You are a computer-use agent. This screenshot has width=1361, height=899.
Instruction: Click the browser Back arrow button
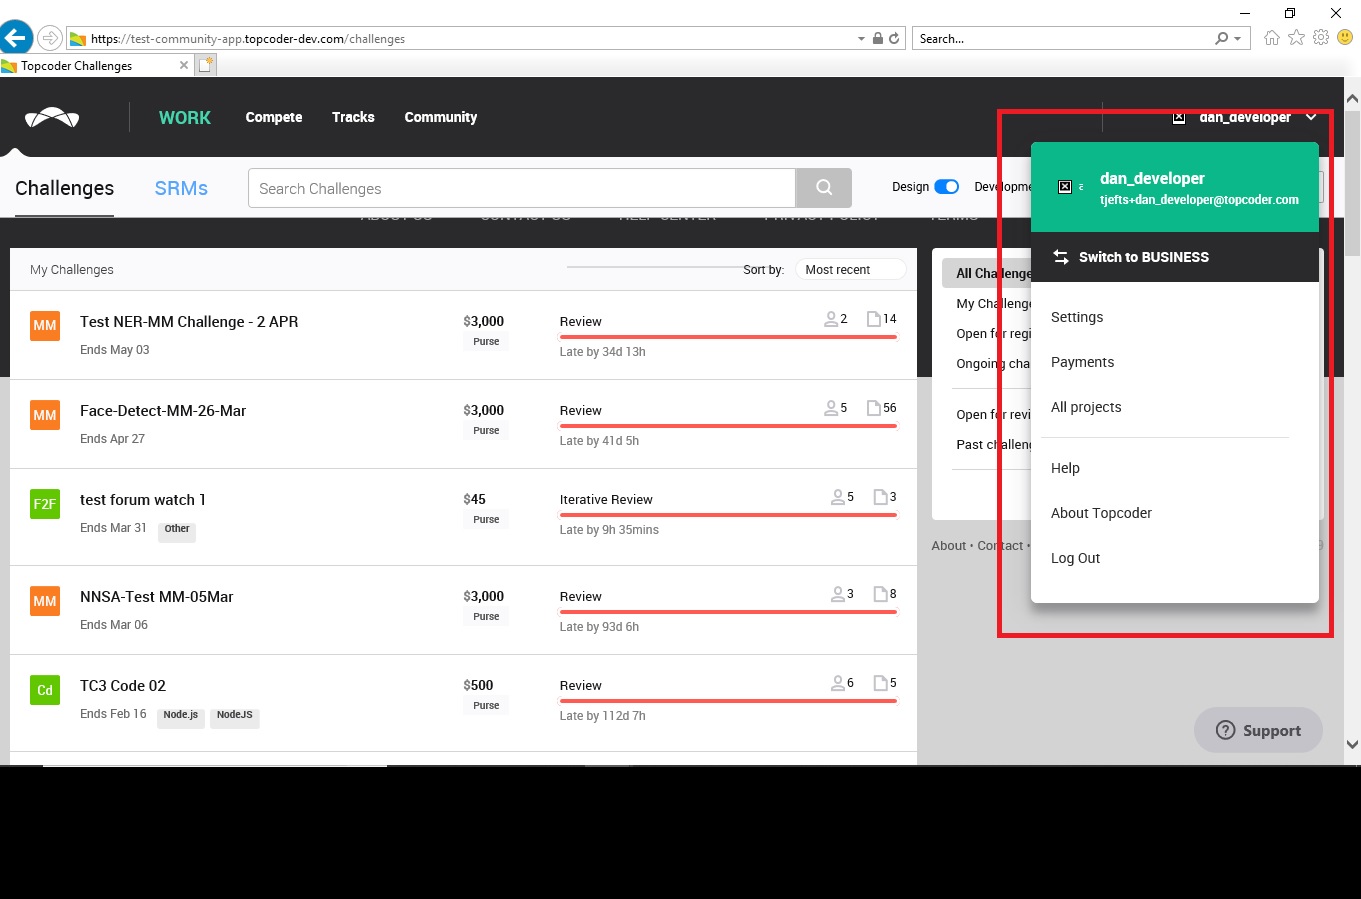15,38
